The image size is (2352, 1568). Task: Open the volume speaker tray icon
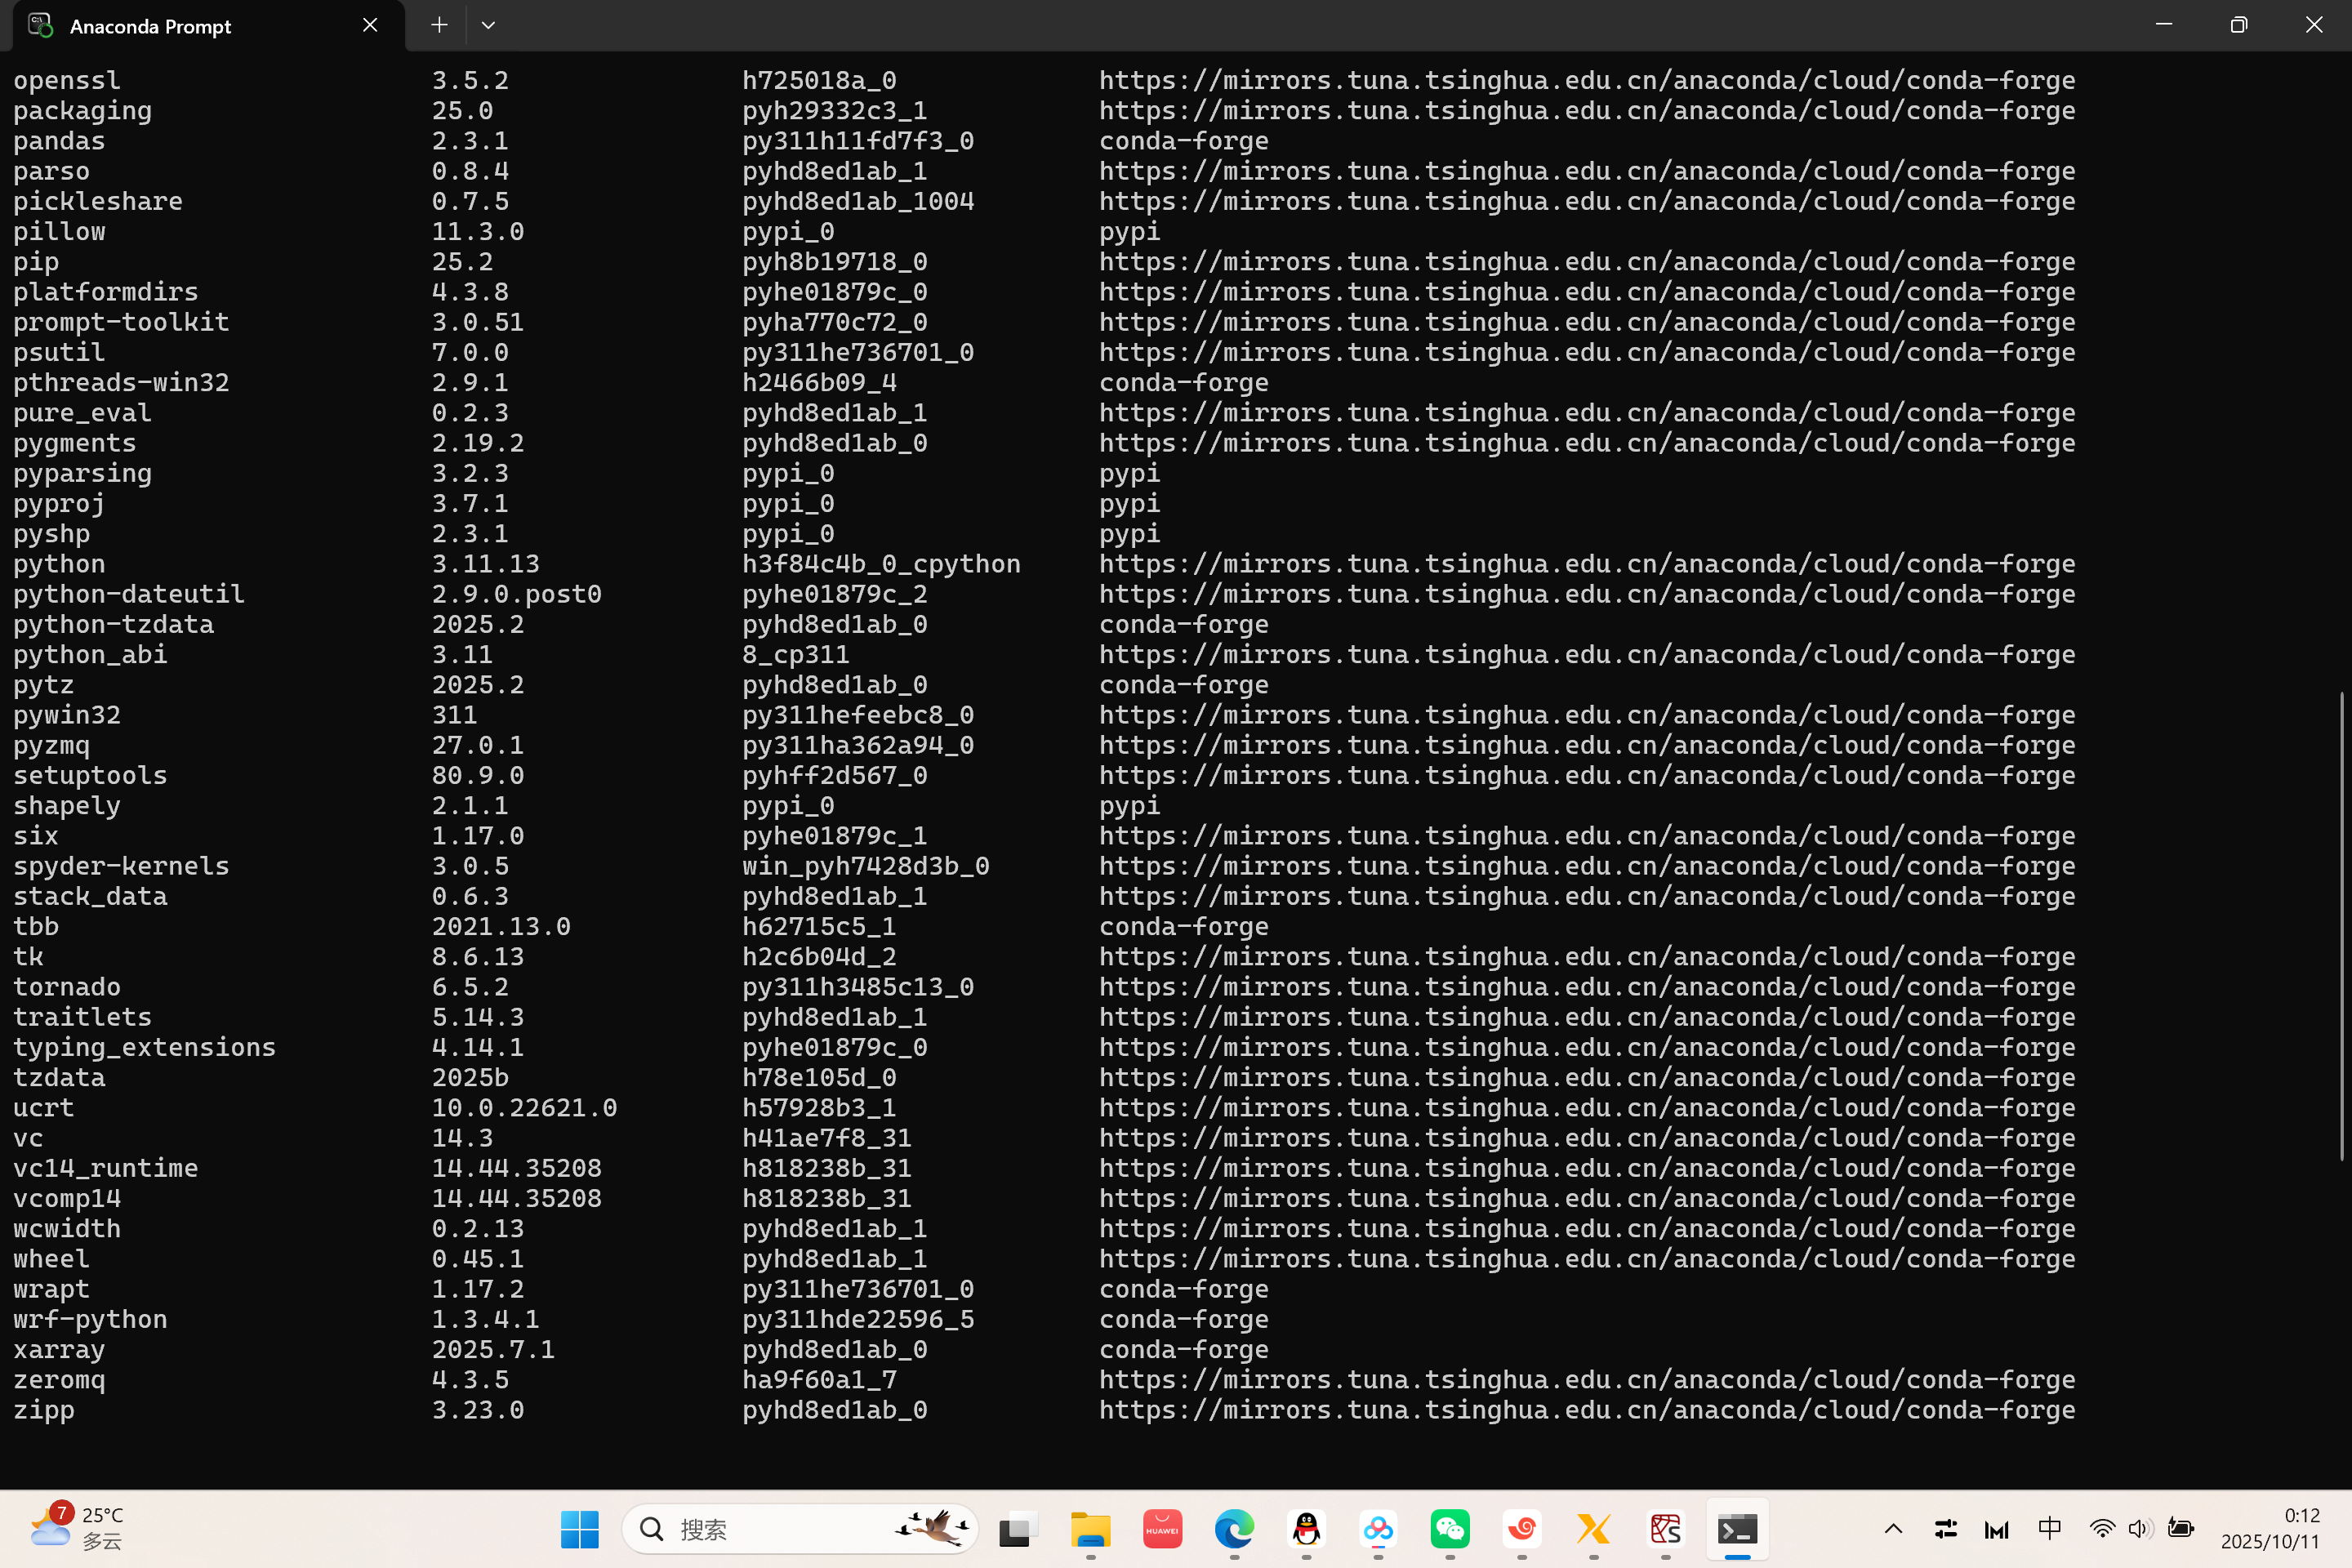click(2140, 1529)
